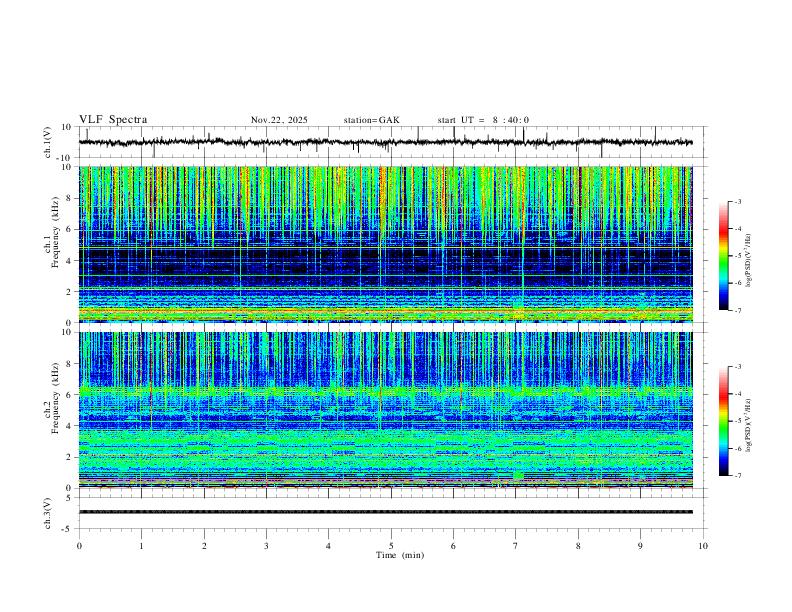792x612 pixels.
Task: Click the ch.2 color bar log(PSD) label
Action: point(749,425)
